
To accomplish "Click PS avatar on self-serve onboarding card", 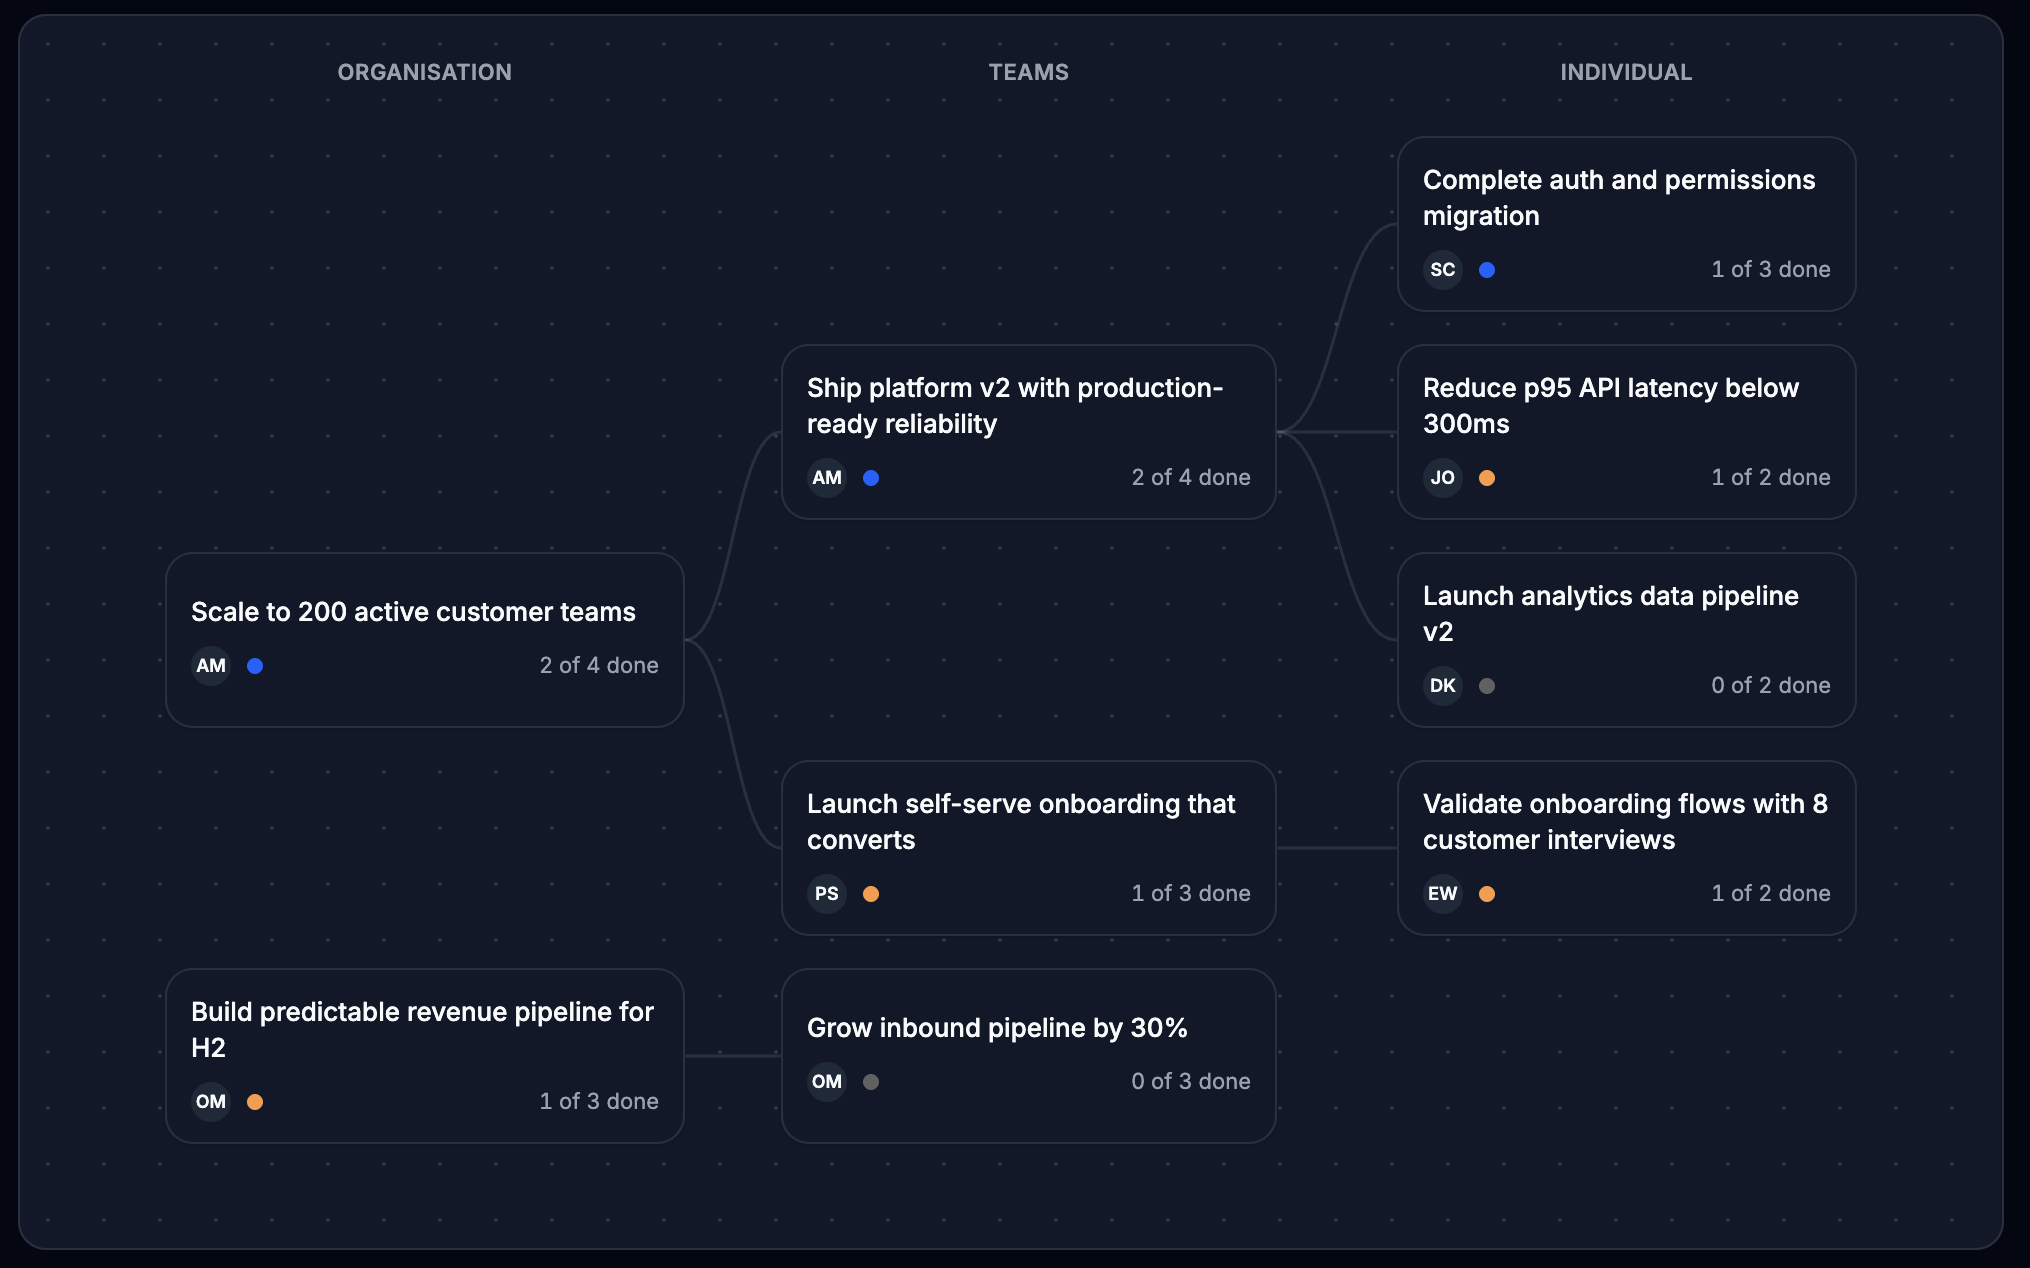I will click(827, 894).
